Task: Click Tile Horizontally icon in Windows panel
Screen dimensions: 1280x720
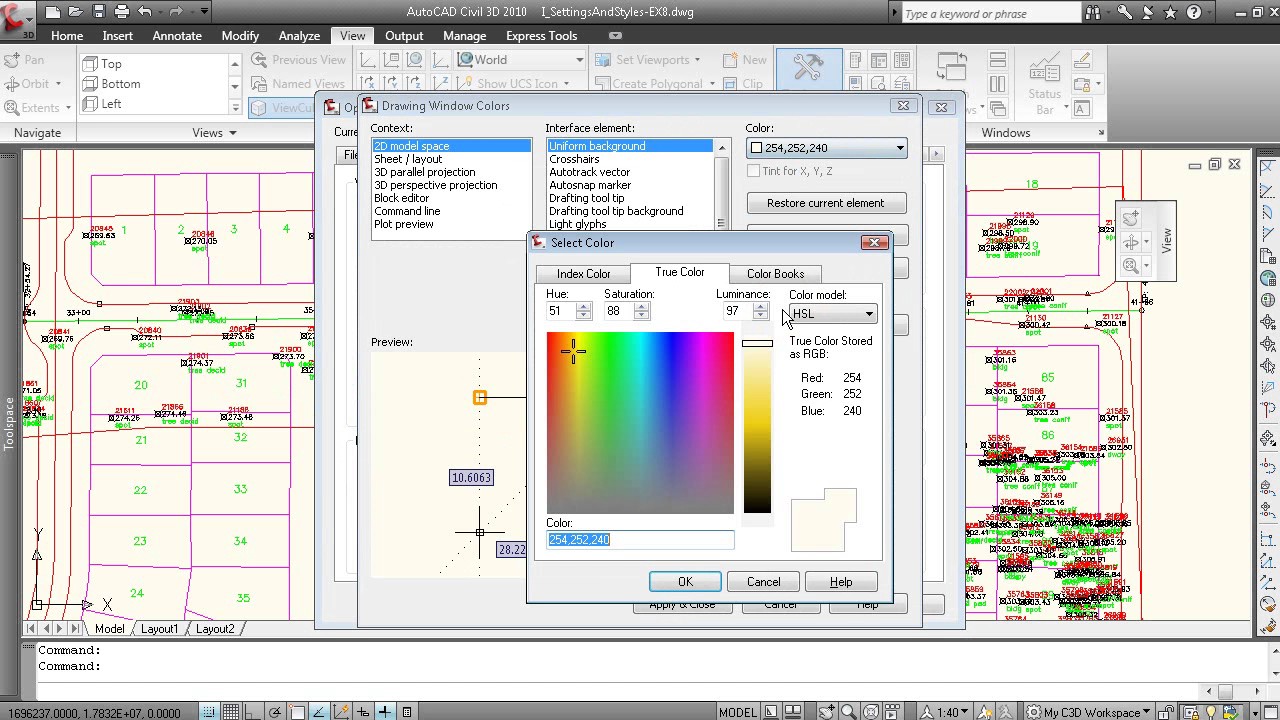Action: [x=997, y=60]
